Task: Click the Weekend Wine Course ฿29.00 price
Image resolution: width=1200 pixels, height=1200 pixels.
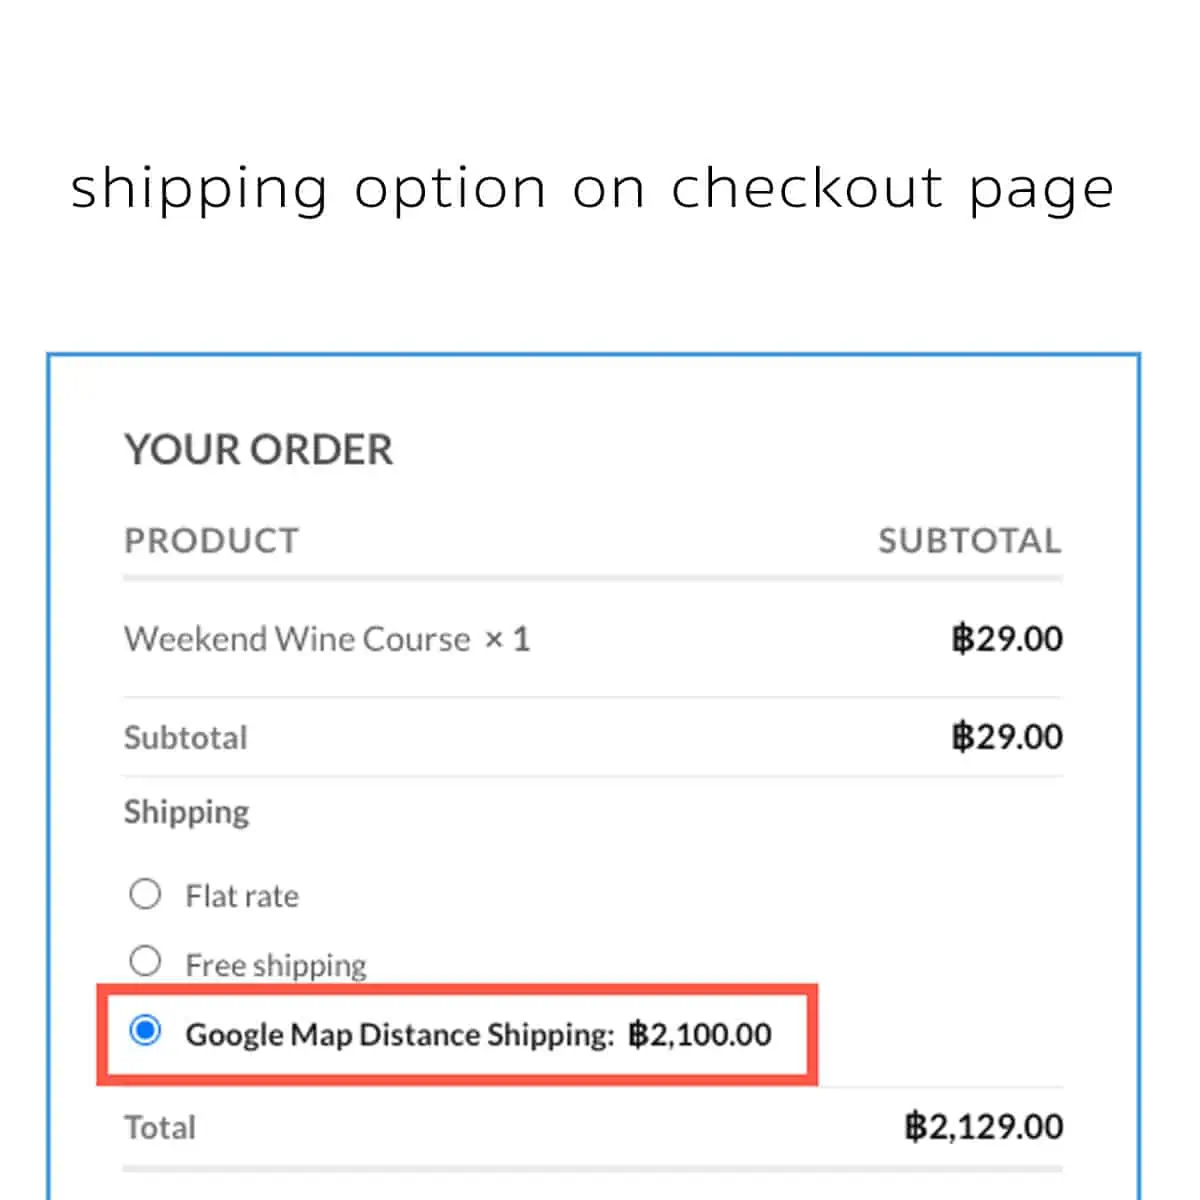Action: 1006,639
